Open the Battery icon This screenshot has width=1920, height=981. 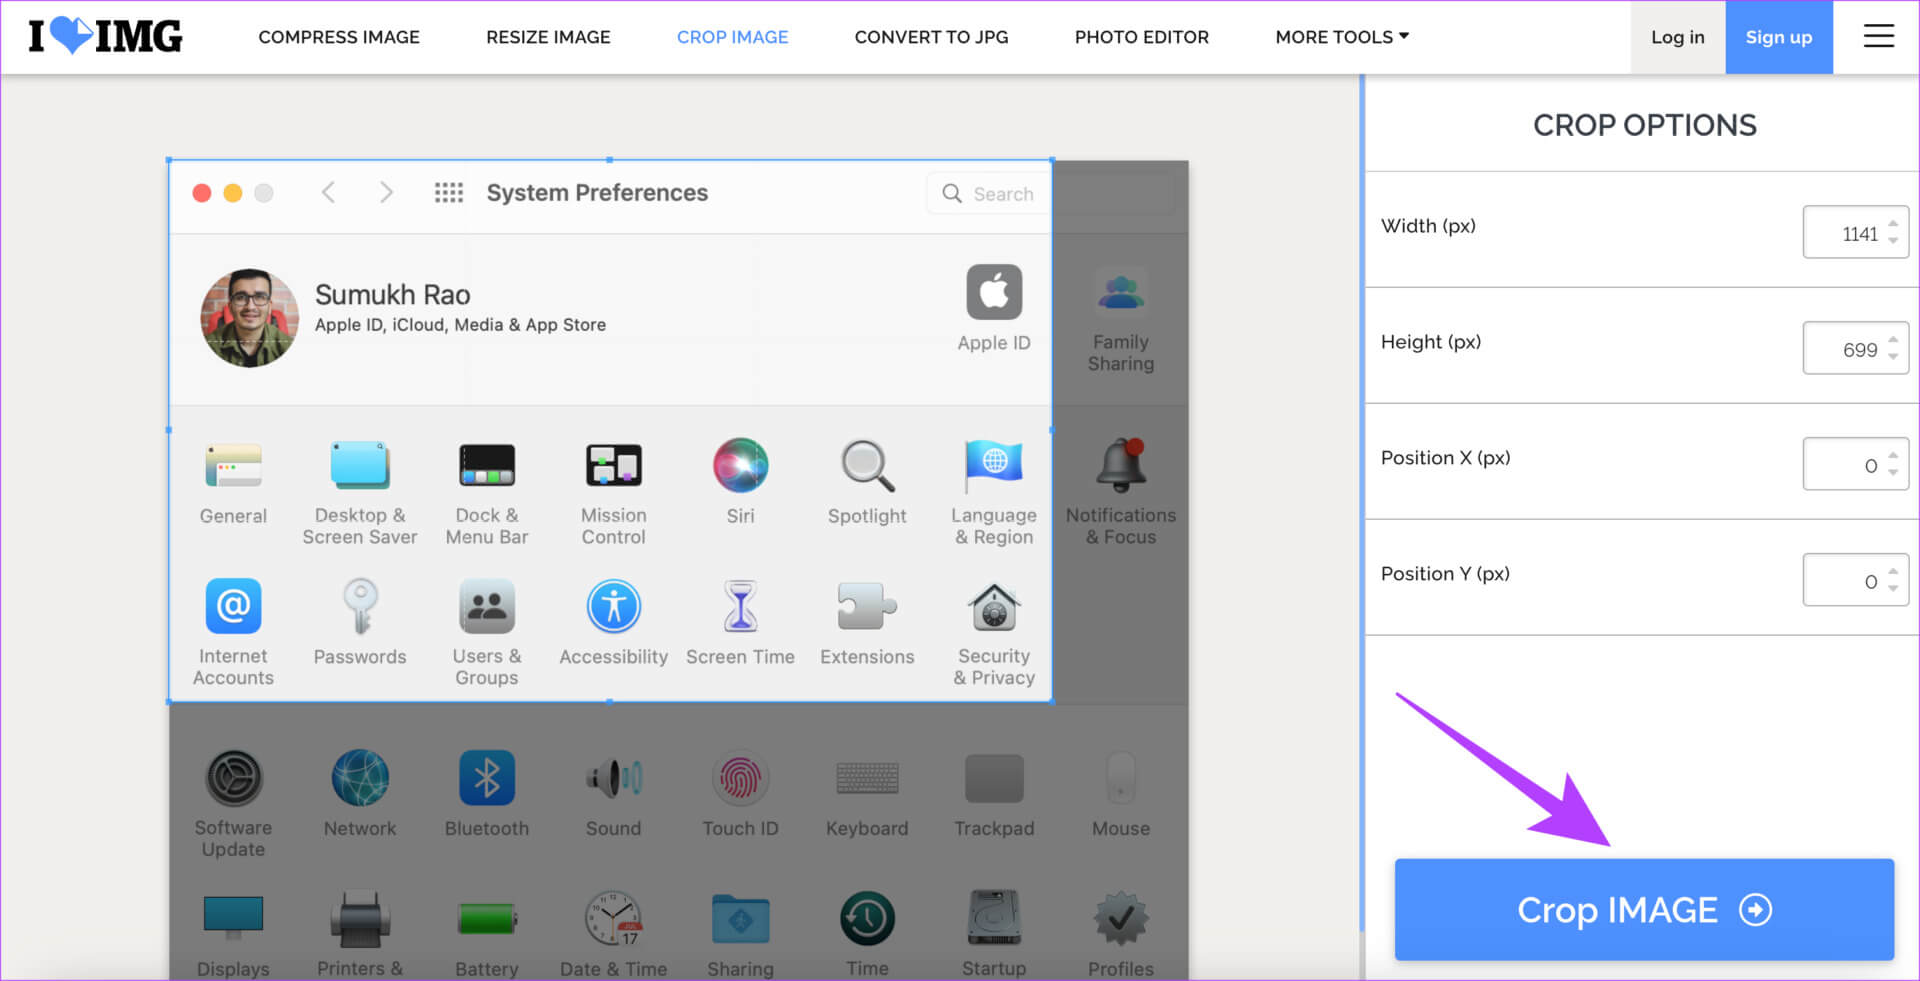point(487,918)
